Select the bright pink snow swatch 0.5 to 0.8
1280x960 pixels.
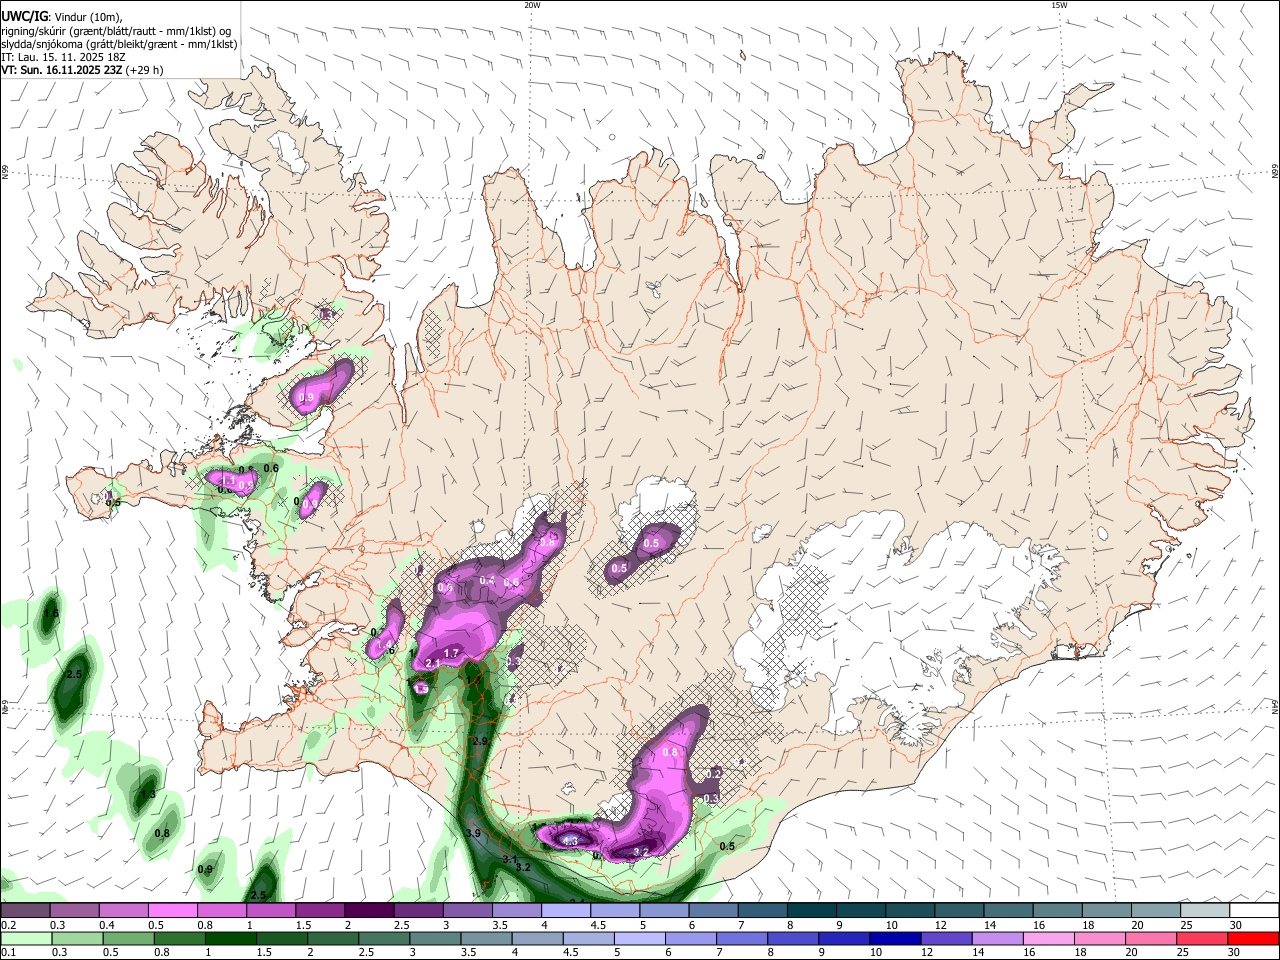pyautogui.click(x=172, y=910)
